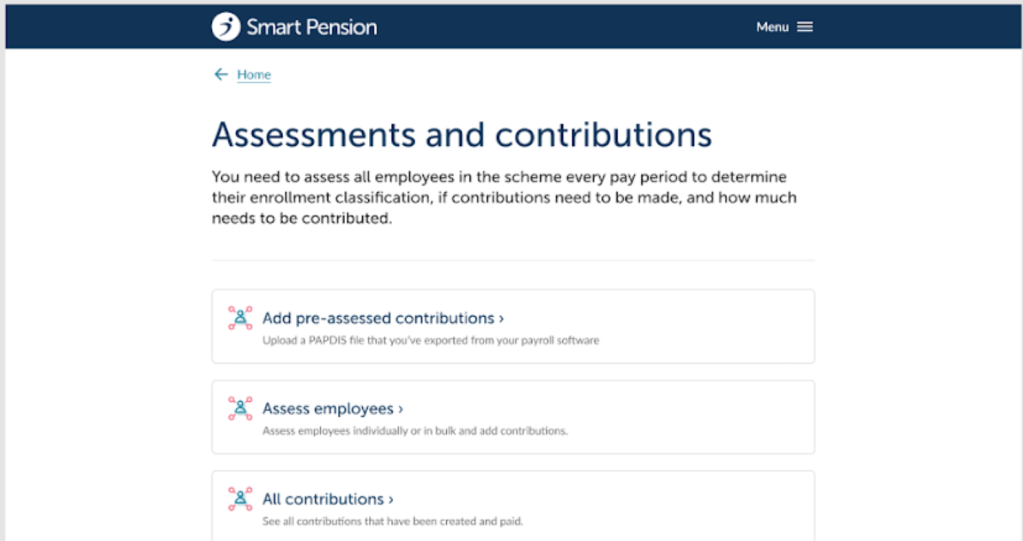The width and height of the screenshot is (1023, 541).
Task: Open the All contributions link
Action: (x=323, y=498)
